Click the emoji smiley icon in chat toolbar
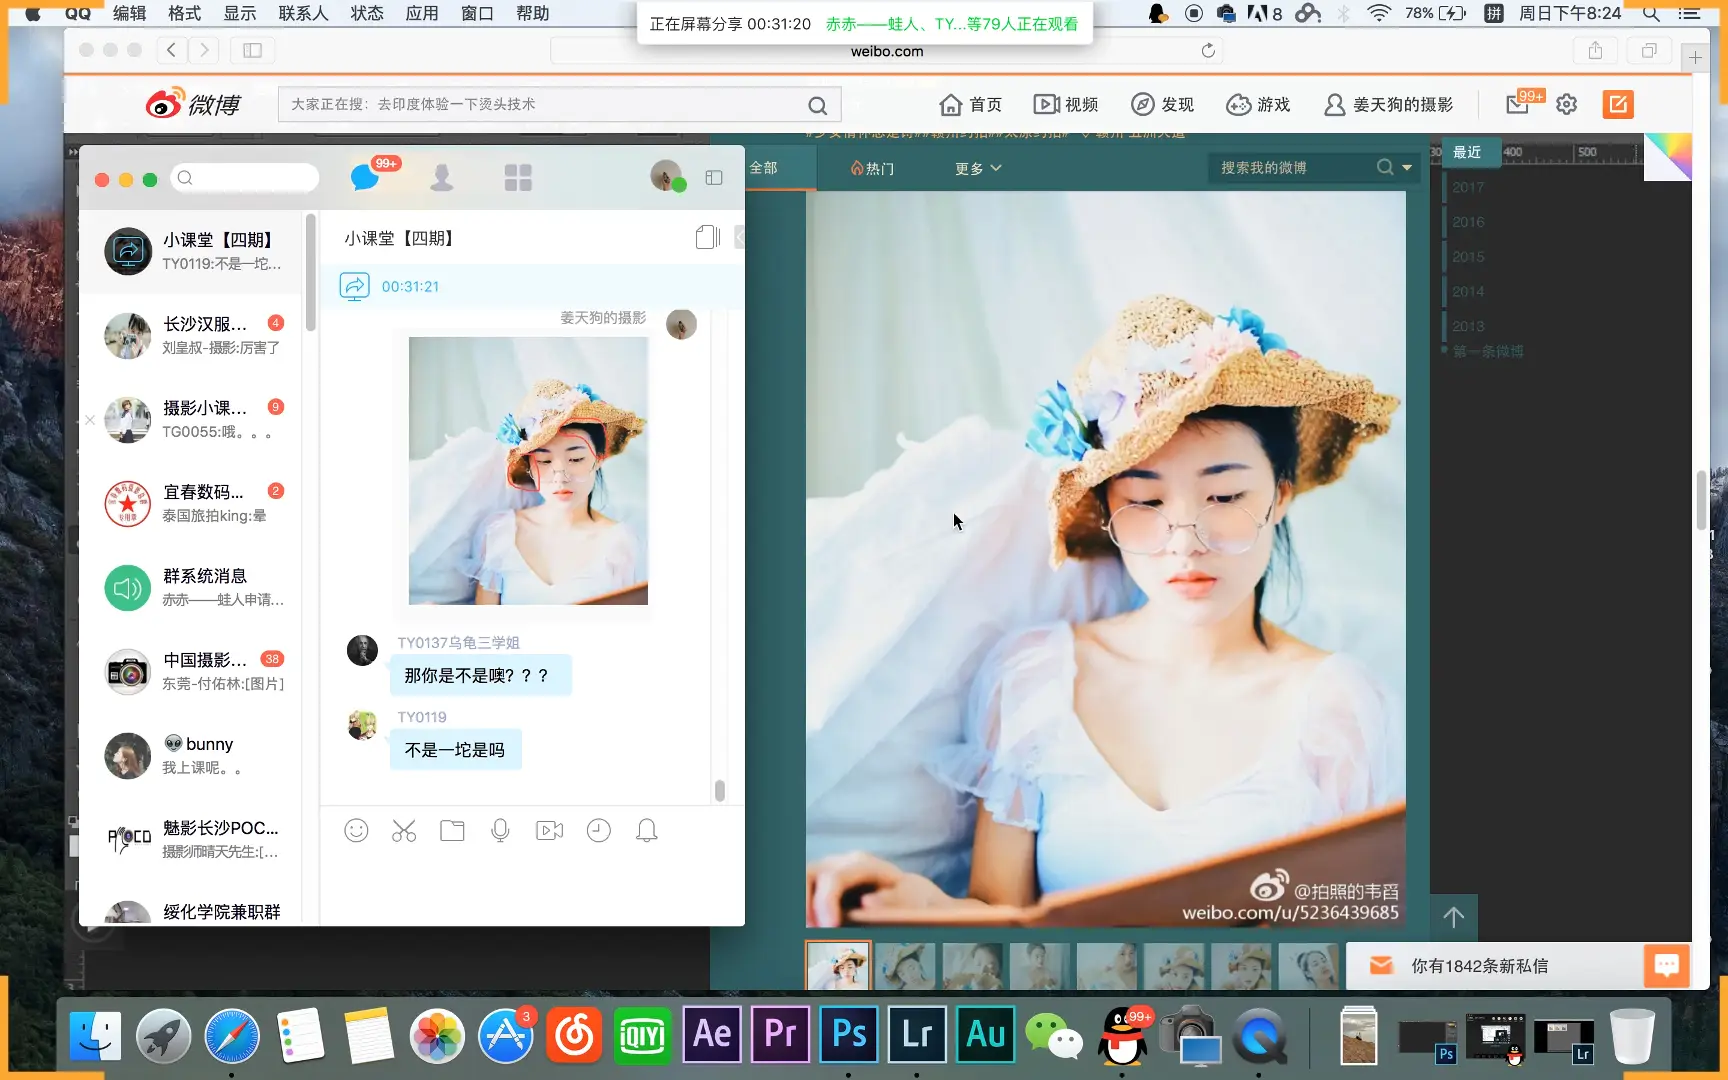Image resolution: width=1728 pixels, height=1080 pixels. (x=356, y=830)
